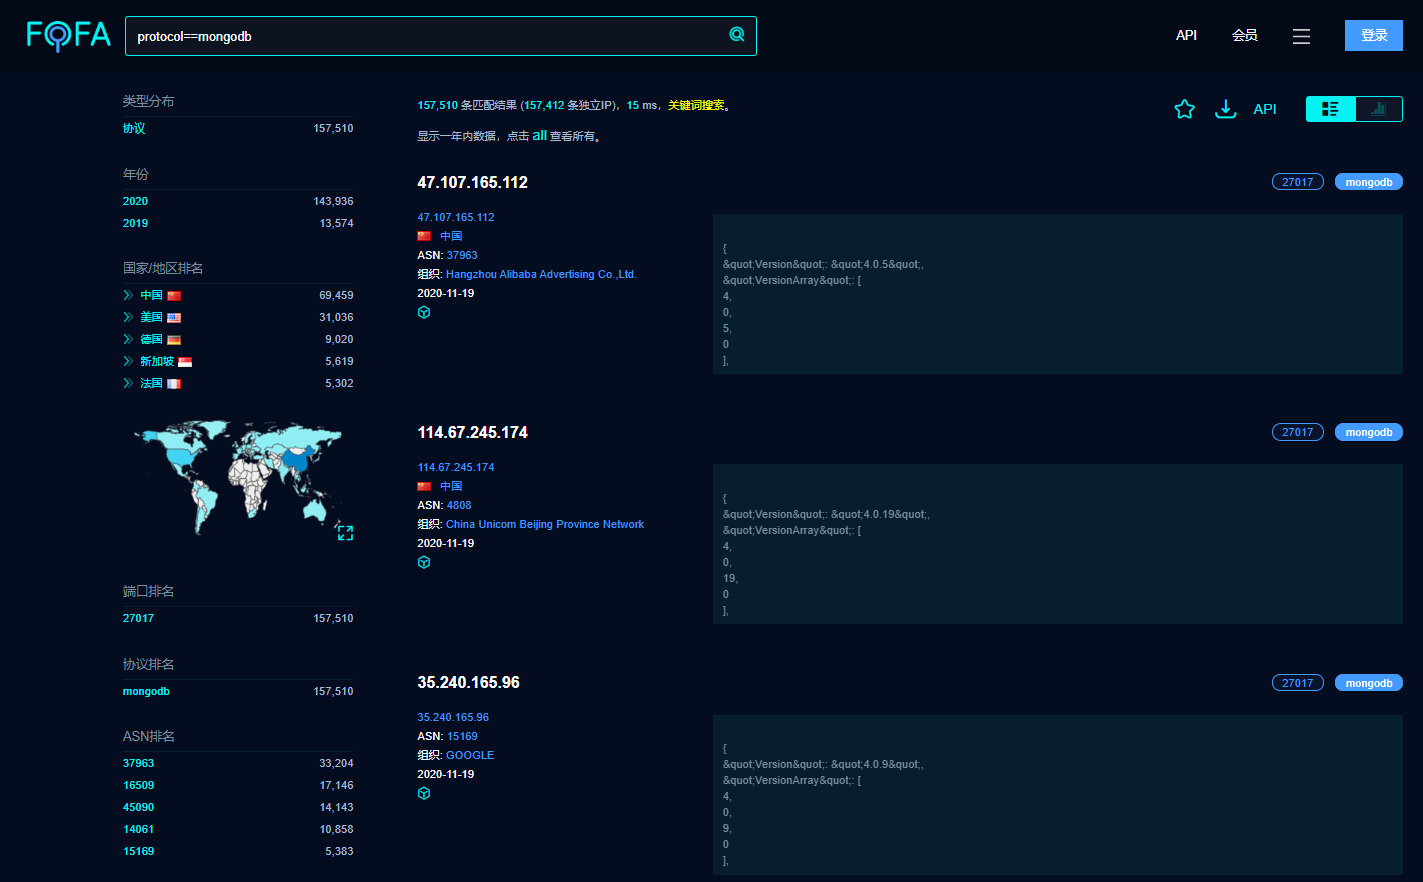Click the world map thumbnail
This screenshot has height=882, width=1423.
238,476
